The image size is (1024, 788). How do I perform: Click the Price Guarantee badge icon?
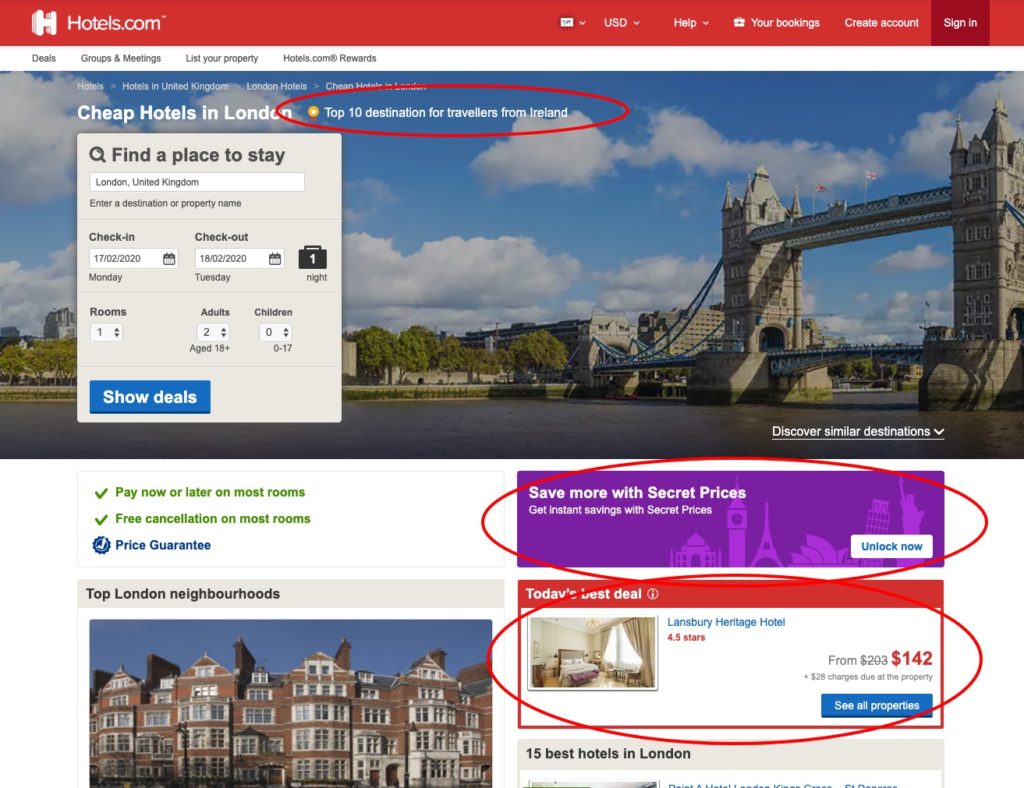click(x=101, y=544)
